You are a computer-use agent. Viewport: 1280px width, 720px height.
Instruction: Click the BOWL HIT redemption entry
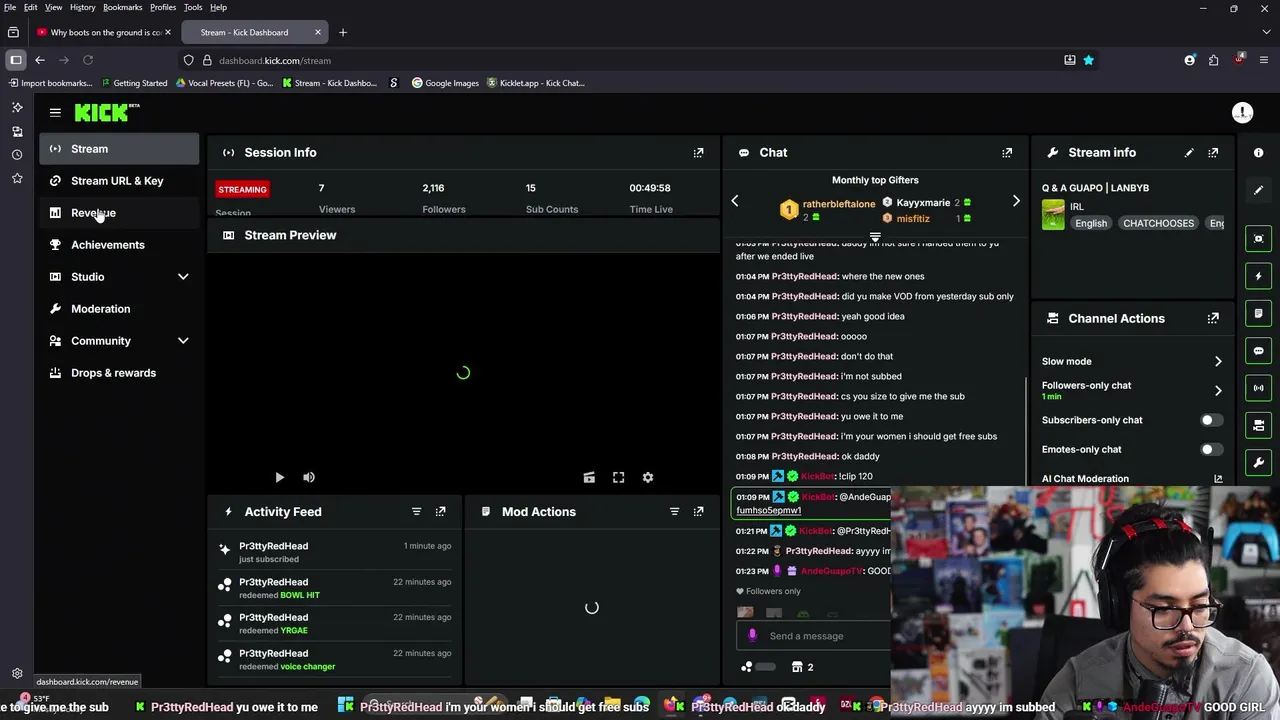pos(335,588)
